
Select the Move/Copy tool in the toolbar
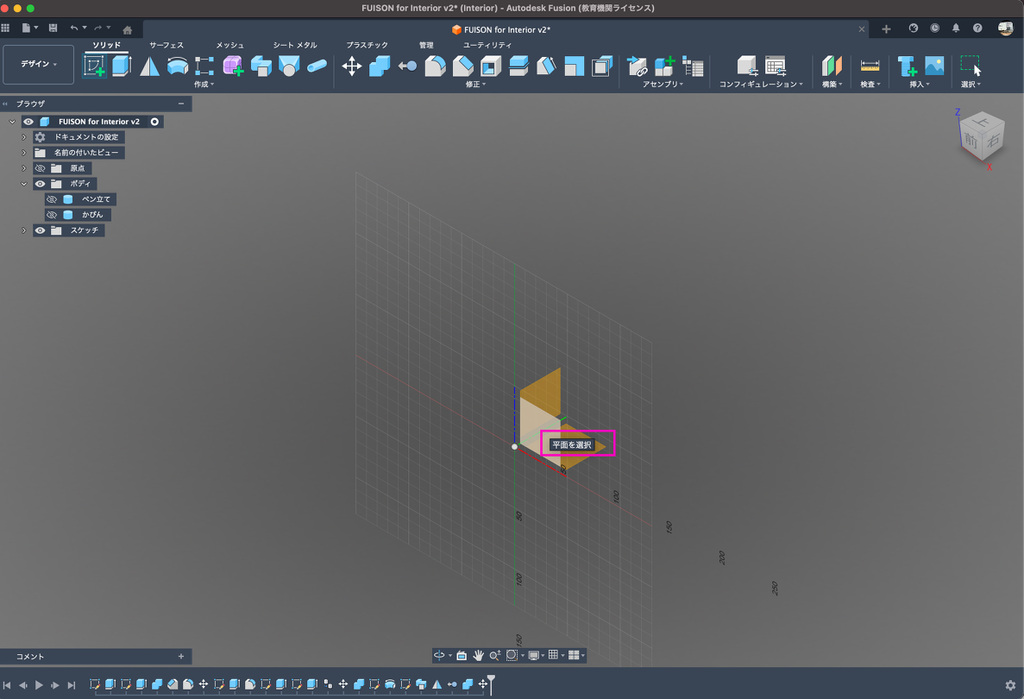coord(352,66)
